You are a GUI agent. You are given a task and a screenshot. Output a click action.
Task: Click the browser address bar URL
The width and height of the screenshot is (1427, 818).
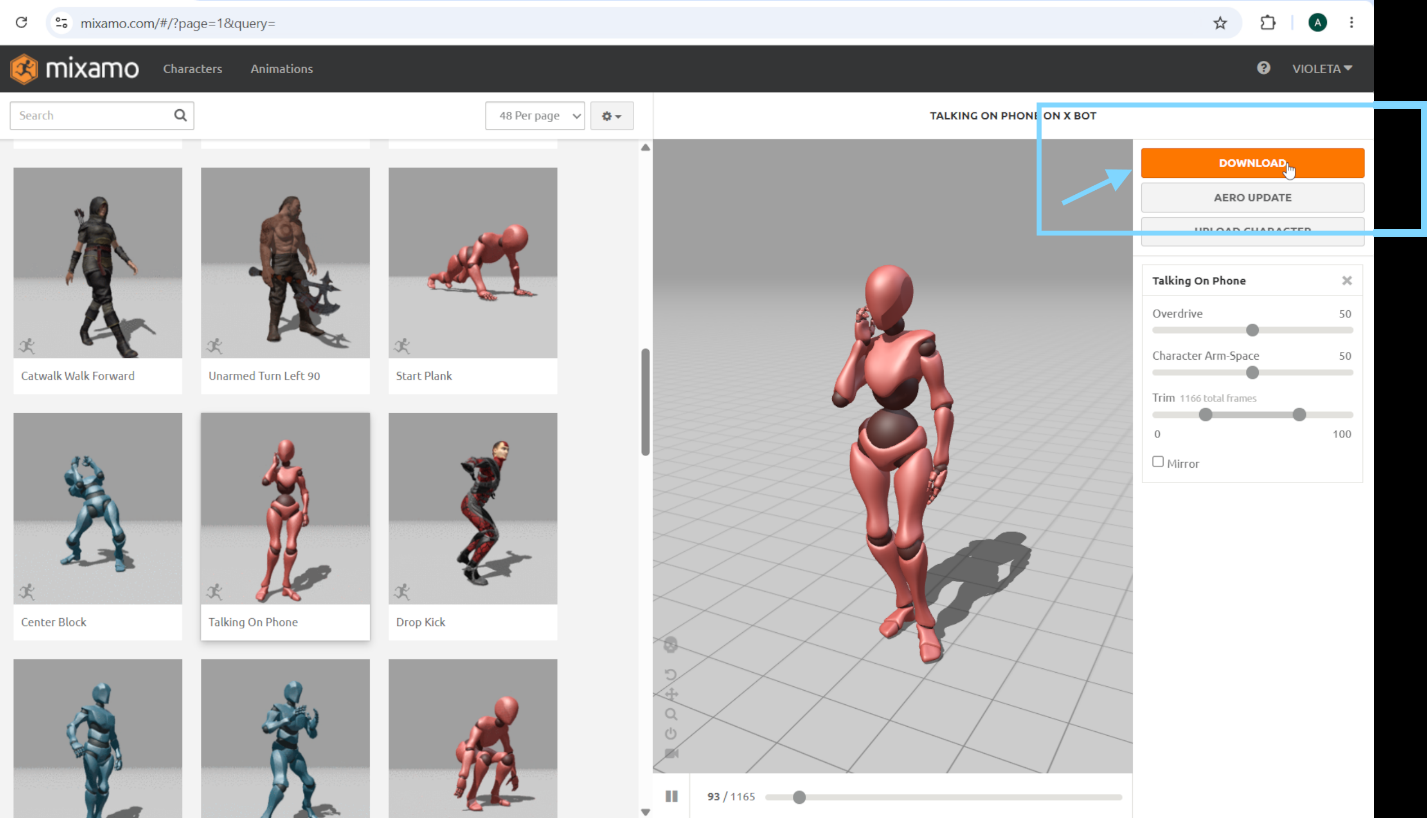coord(177,22)
